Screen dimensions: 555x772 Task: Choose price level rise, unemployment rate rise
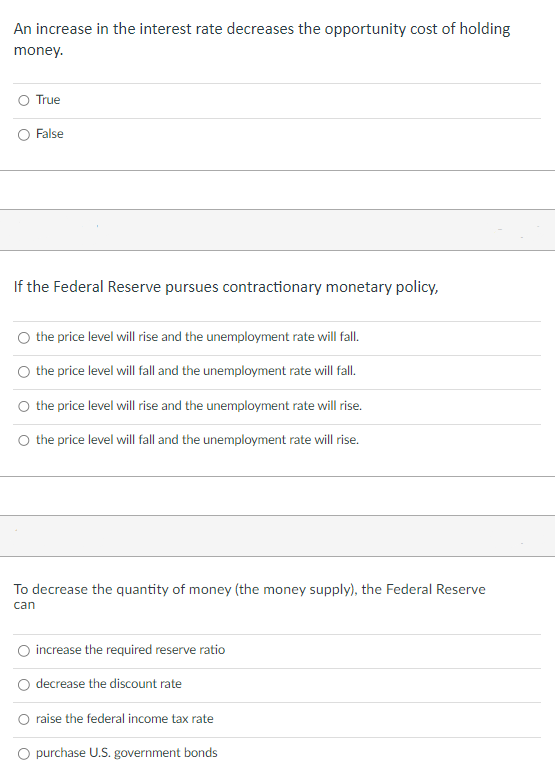[x=24, y=407]
